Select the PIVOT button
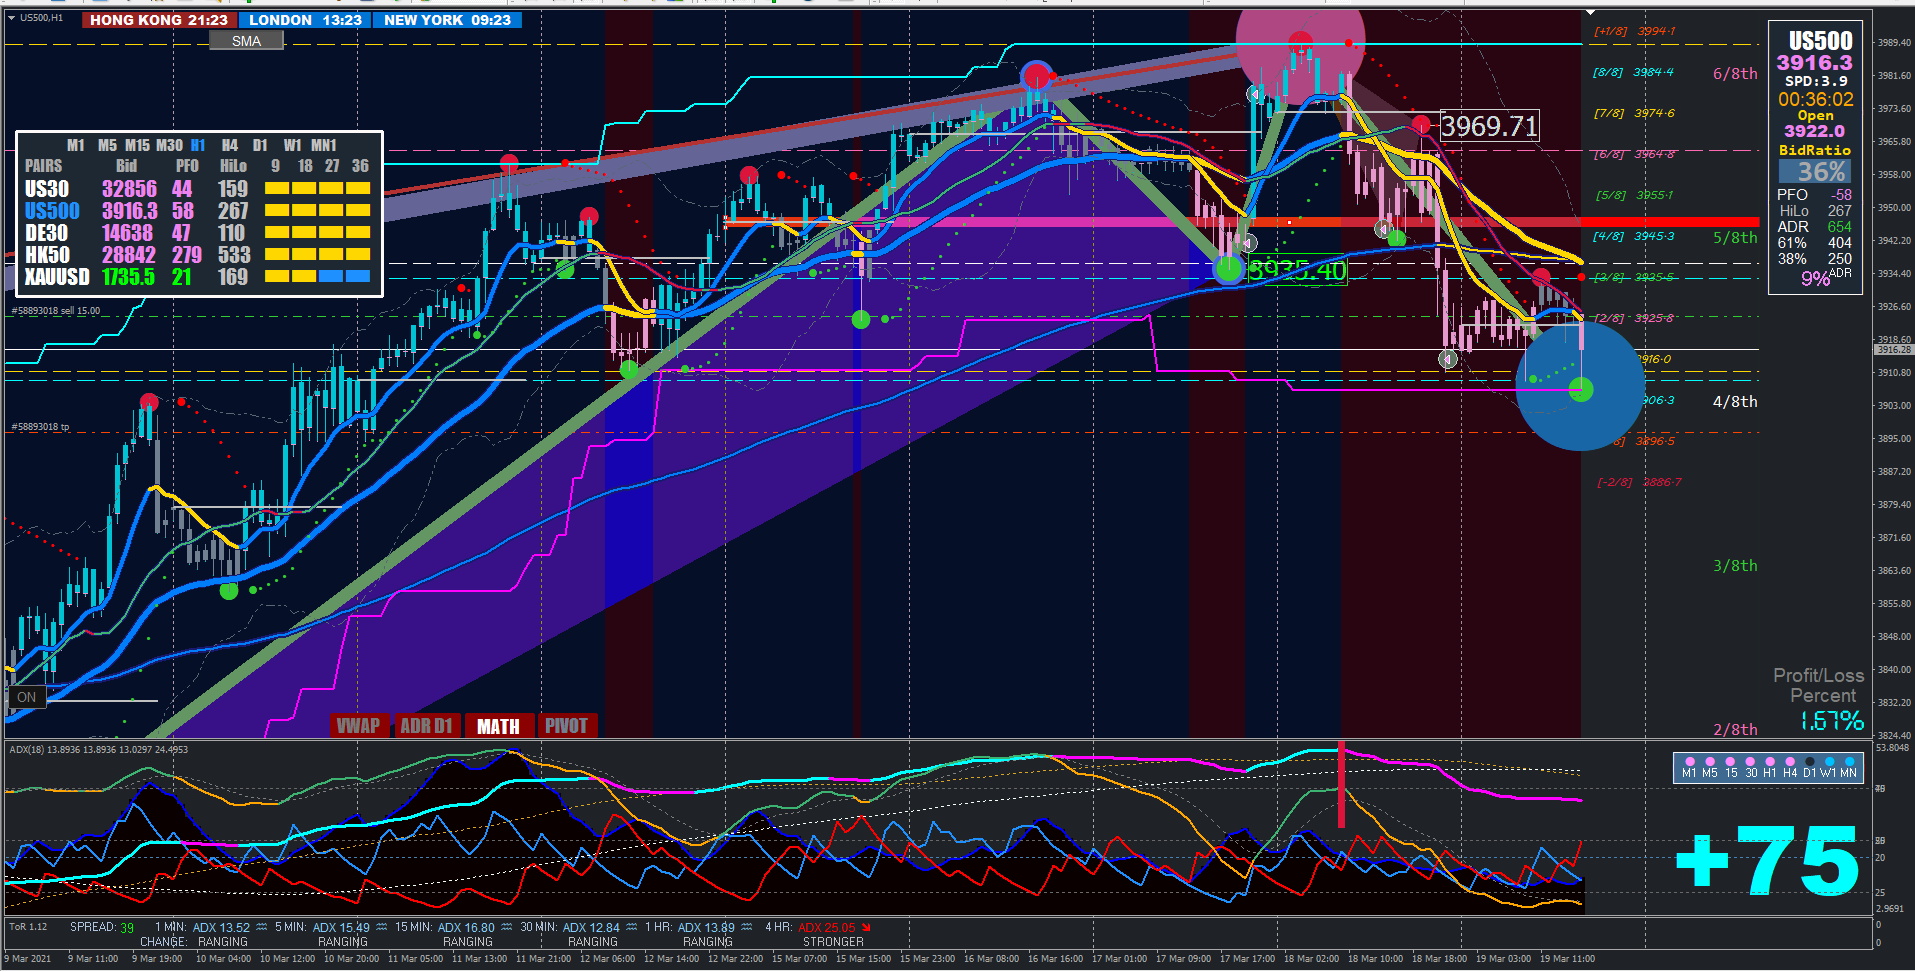Image resolution: width=1915 pixels, height=972 pixels. pyautogui.click(x=566, y=726)
